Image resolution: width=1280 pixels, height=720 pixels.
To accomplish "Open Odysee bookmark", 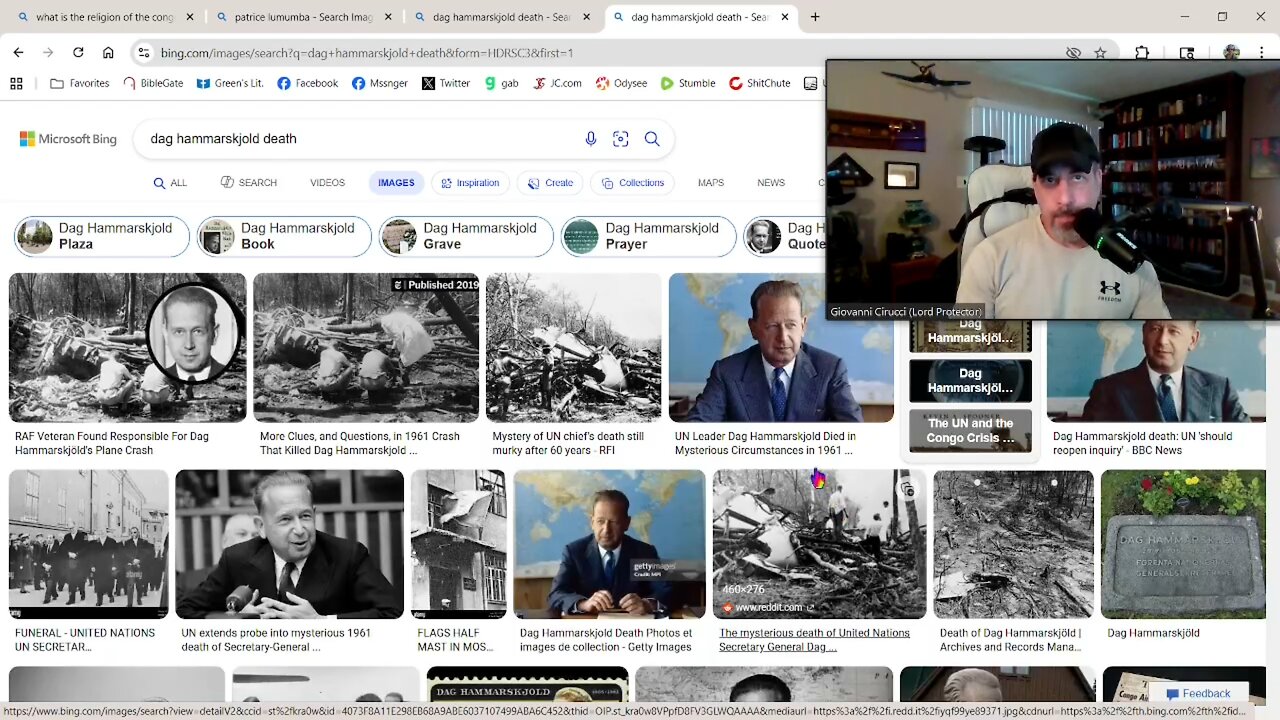I will click(x=622, y=83).
